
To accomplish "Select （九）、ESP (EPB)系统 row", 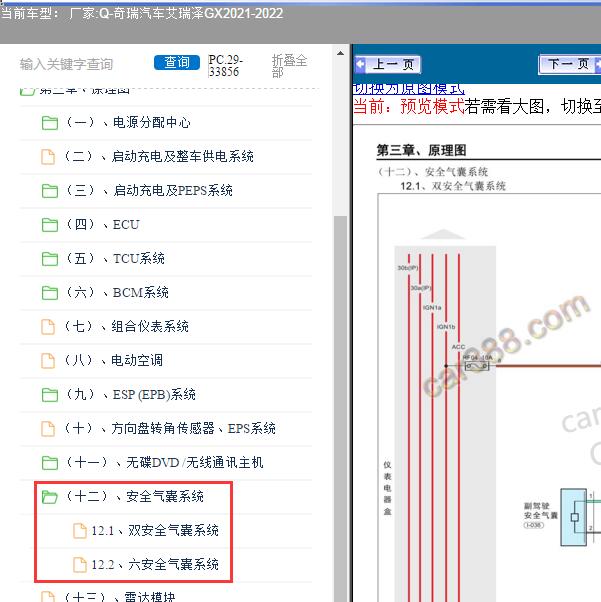I will click(x=165, y=395).
